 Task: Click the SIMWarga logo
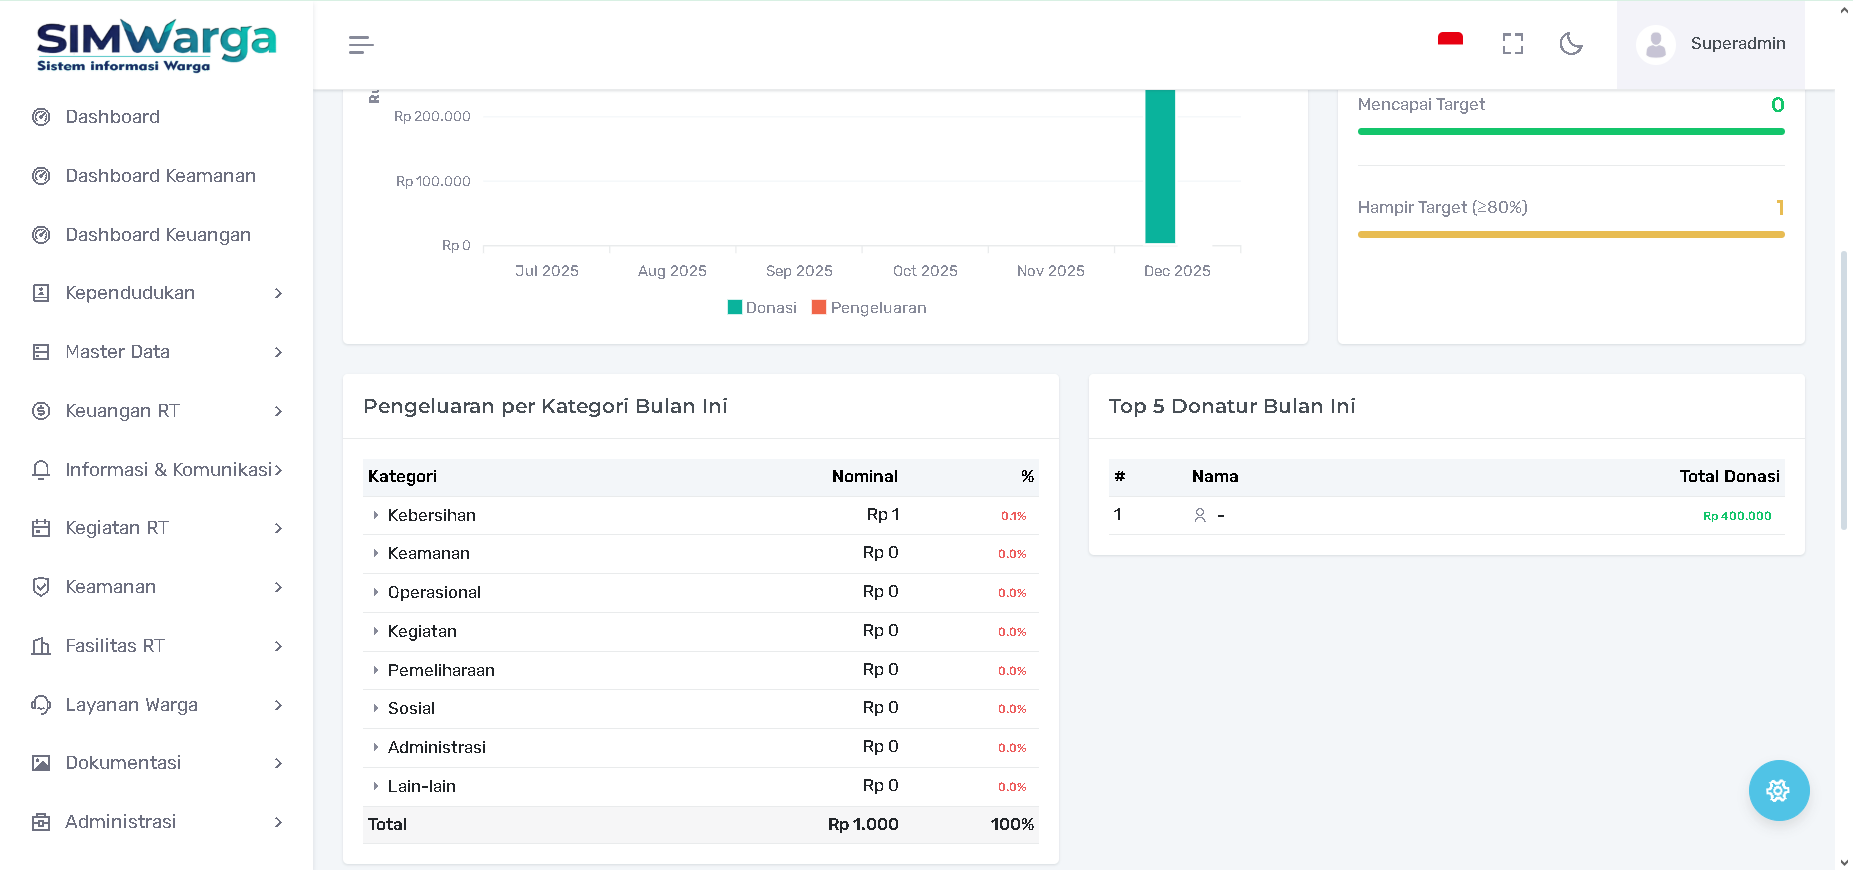[x=156, y=45]
